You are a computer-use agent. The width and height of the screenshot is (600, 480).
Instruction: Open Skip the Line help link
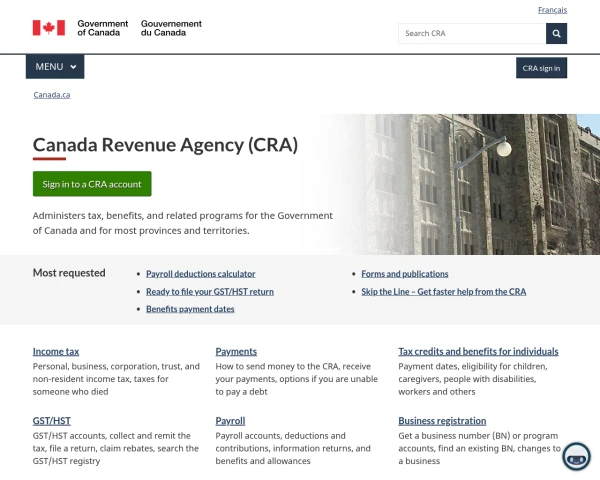coord(443,292)
